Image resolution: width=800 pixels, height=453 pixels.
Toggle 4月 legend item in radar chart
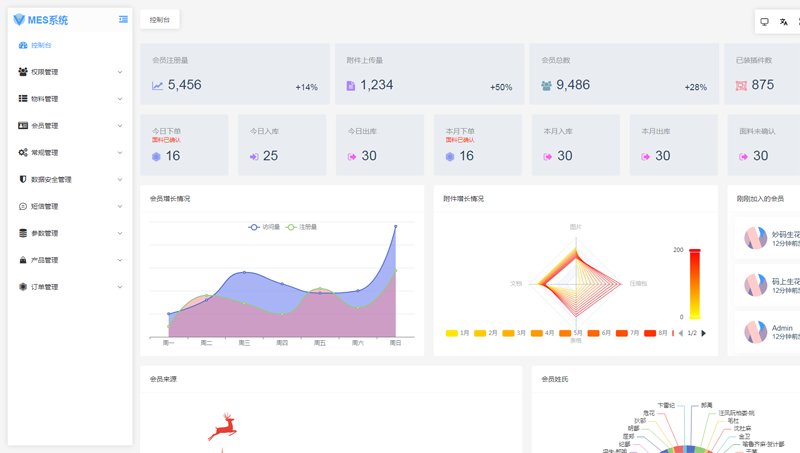coord(542,333)
